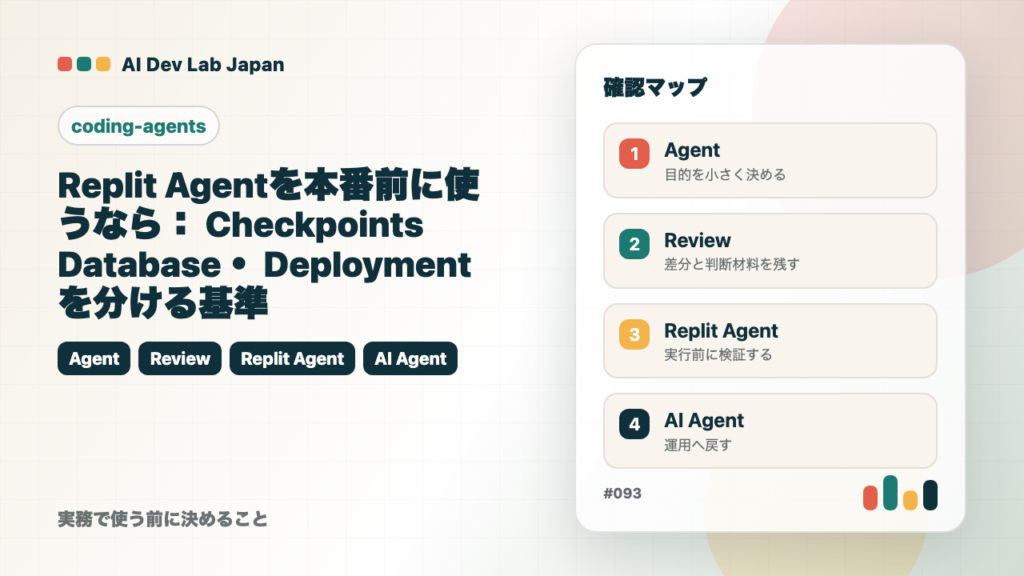Click the 運用へ戻す subtitle

(x=697, y=445)
